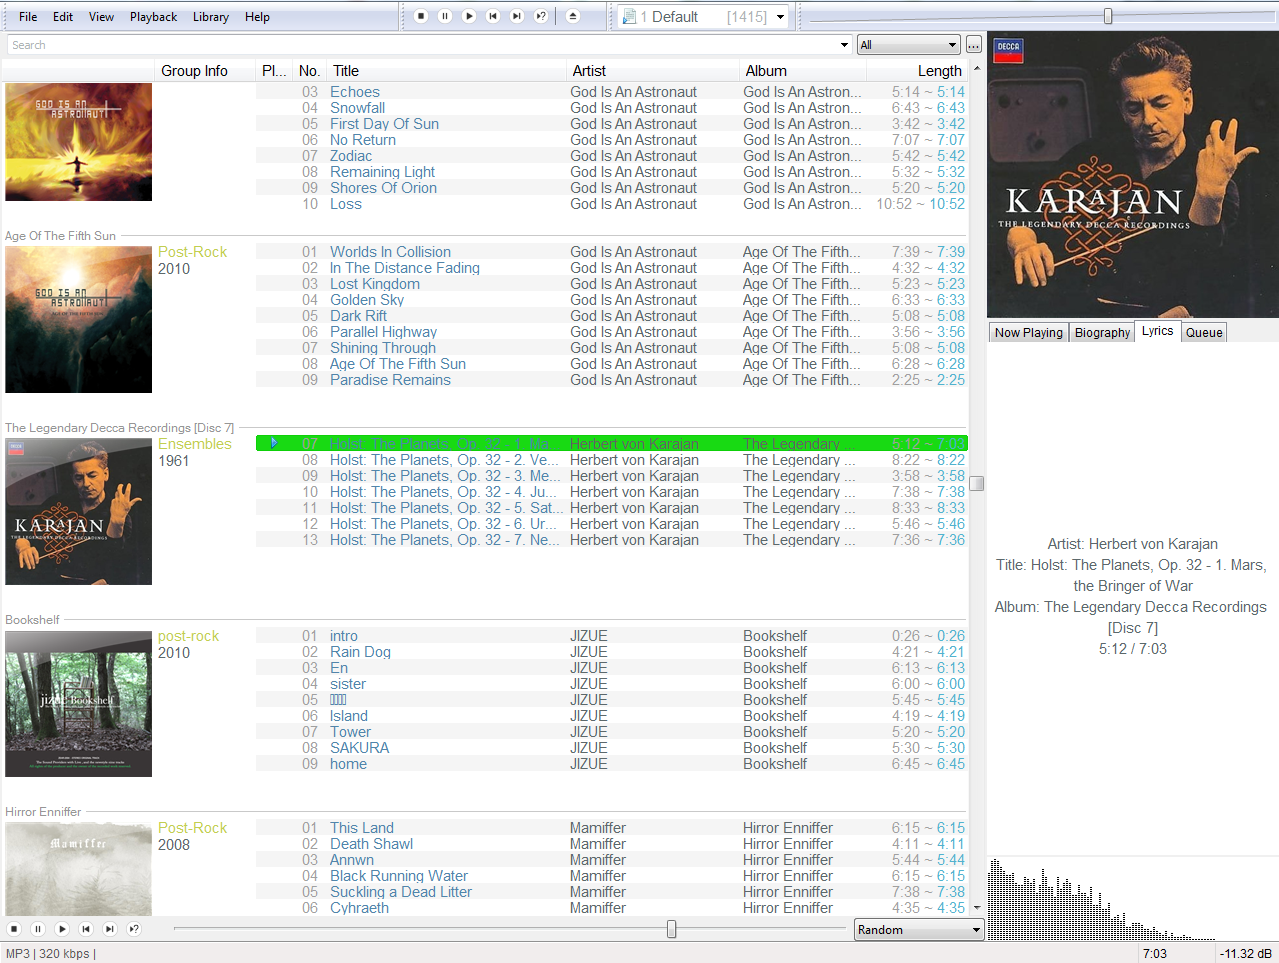Pause the track with the top toolbar Pause icon
Image resolution: width=1279 pixels, height=963 pixels.
click(x=445, y=16)
